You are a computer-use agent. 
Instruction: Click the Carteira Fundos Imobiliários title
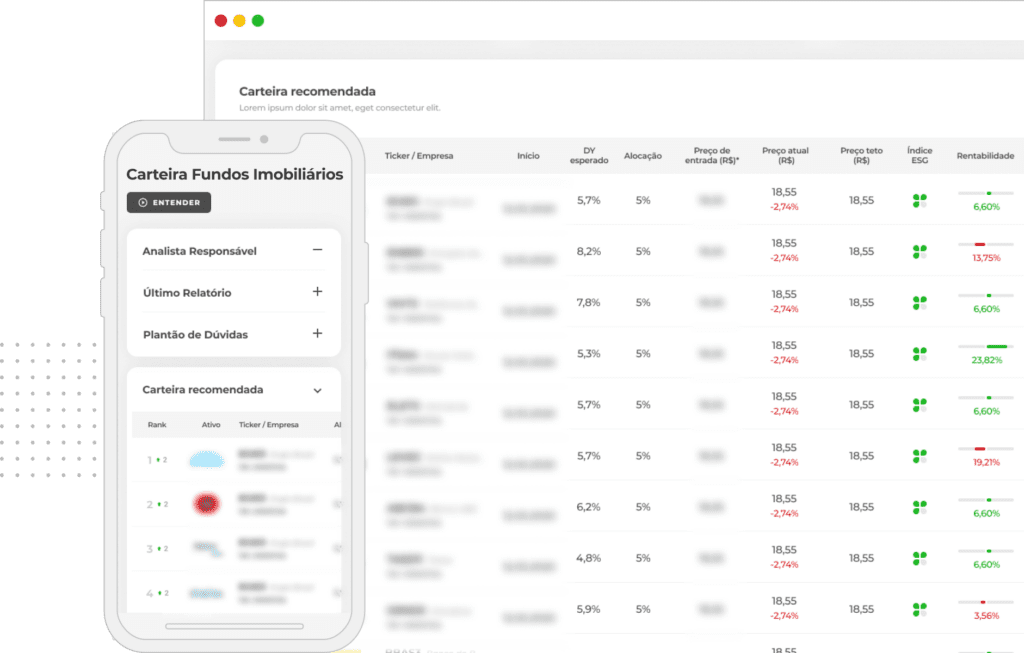coord(234,174)
